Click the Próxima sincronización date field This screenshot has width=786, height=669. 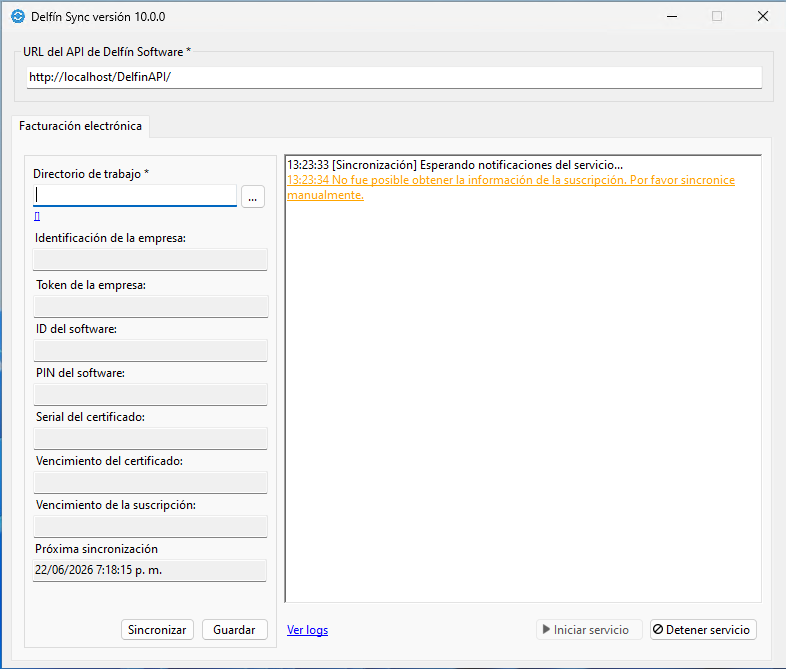point(149,570)
